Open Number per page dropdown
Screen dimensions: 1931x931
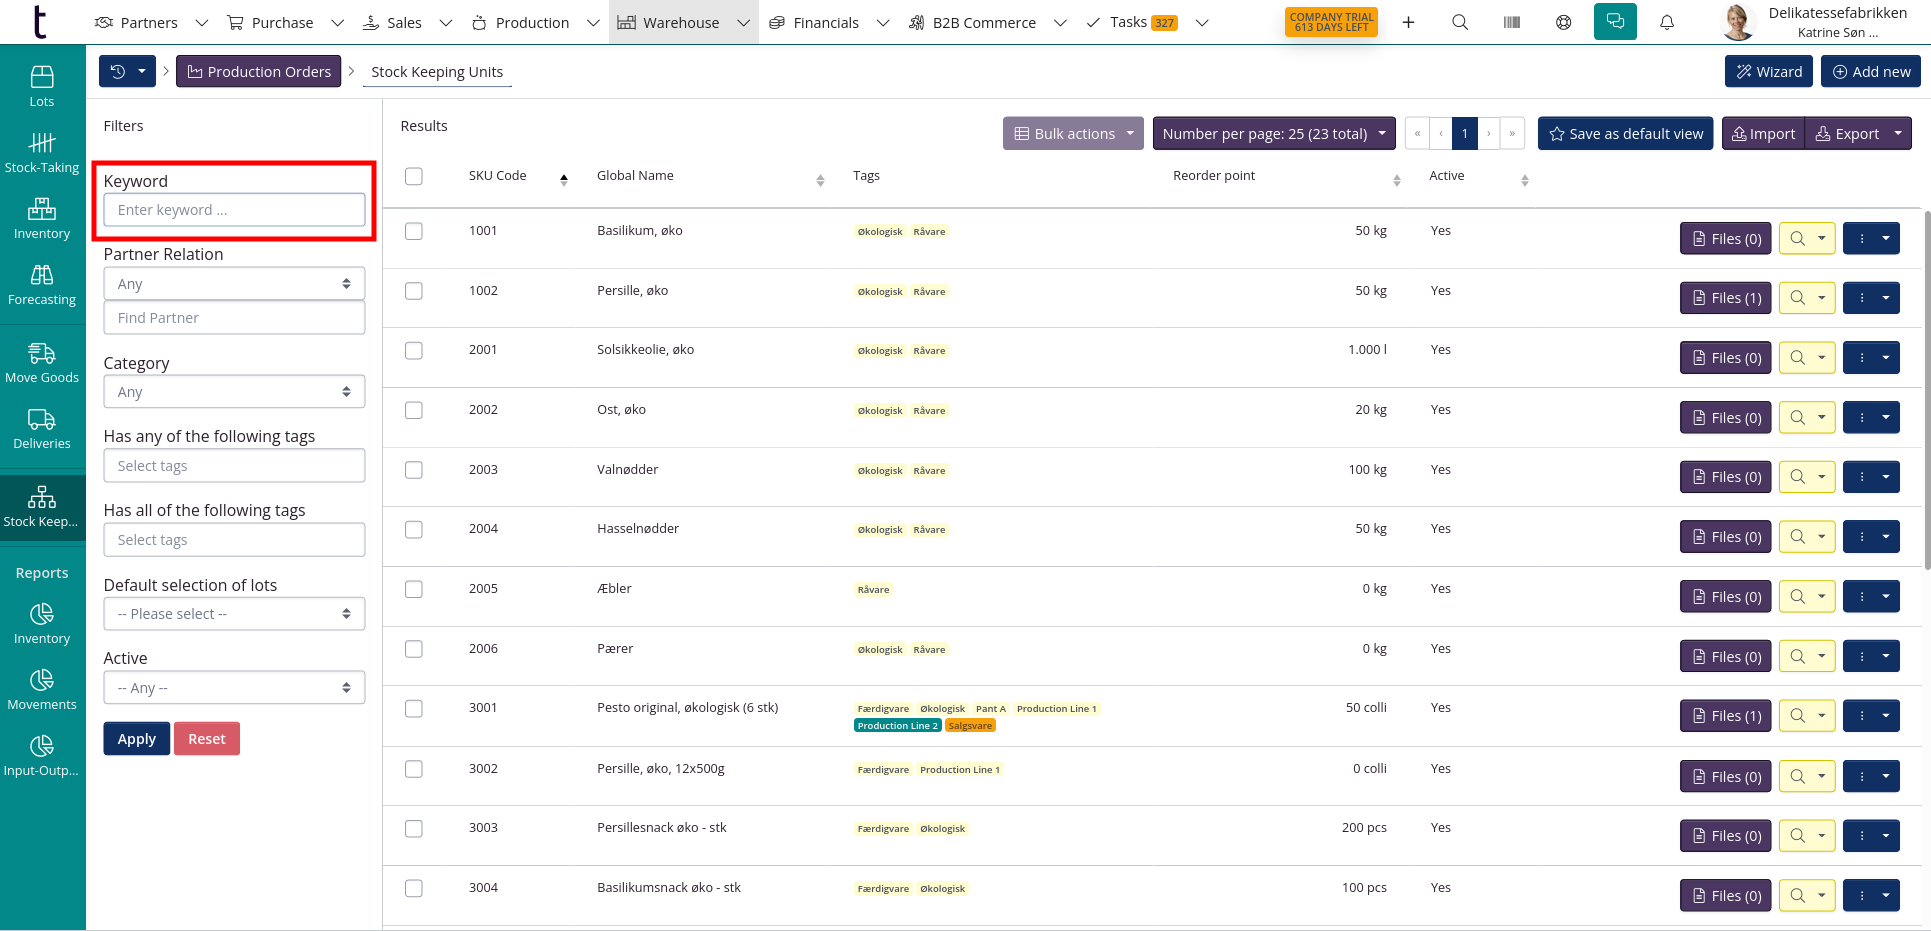pos(1273,134)
